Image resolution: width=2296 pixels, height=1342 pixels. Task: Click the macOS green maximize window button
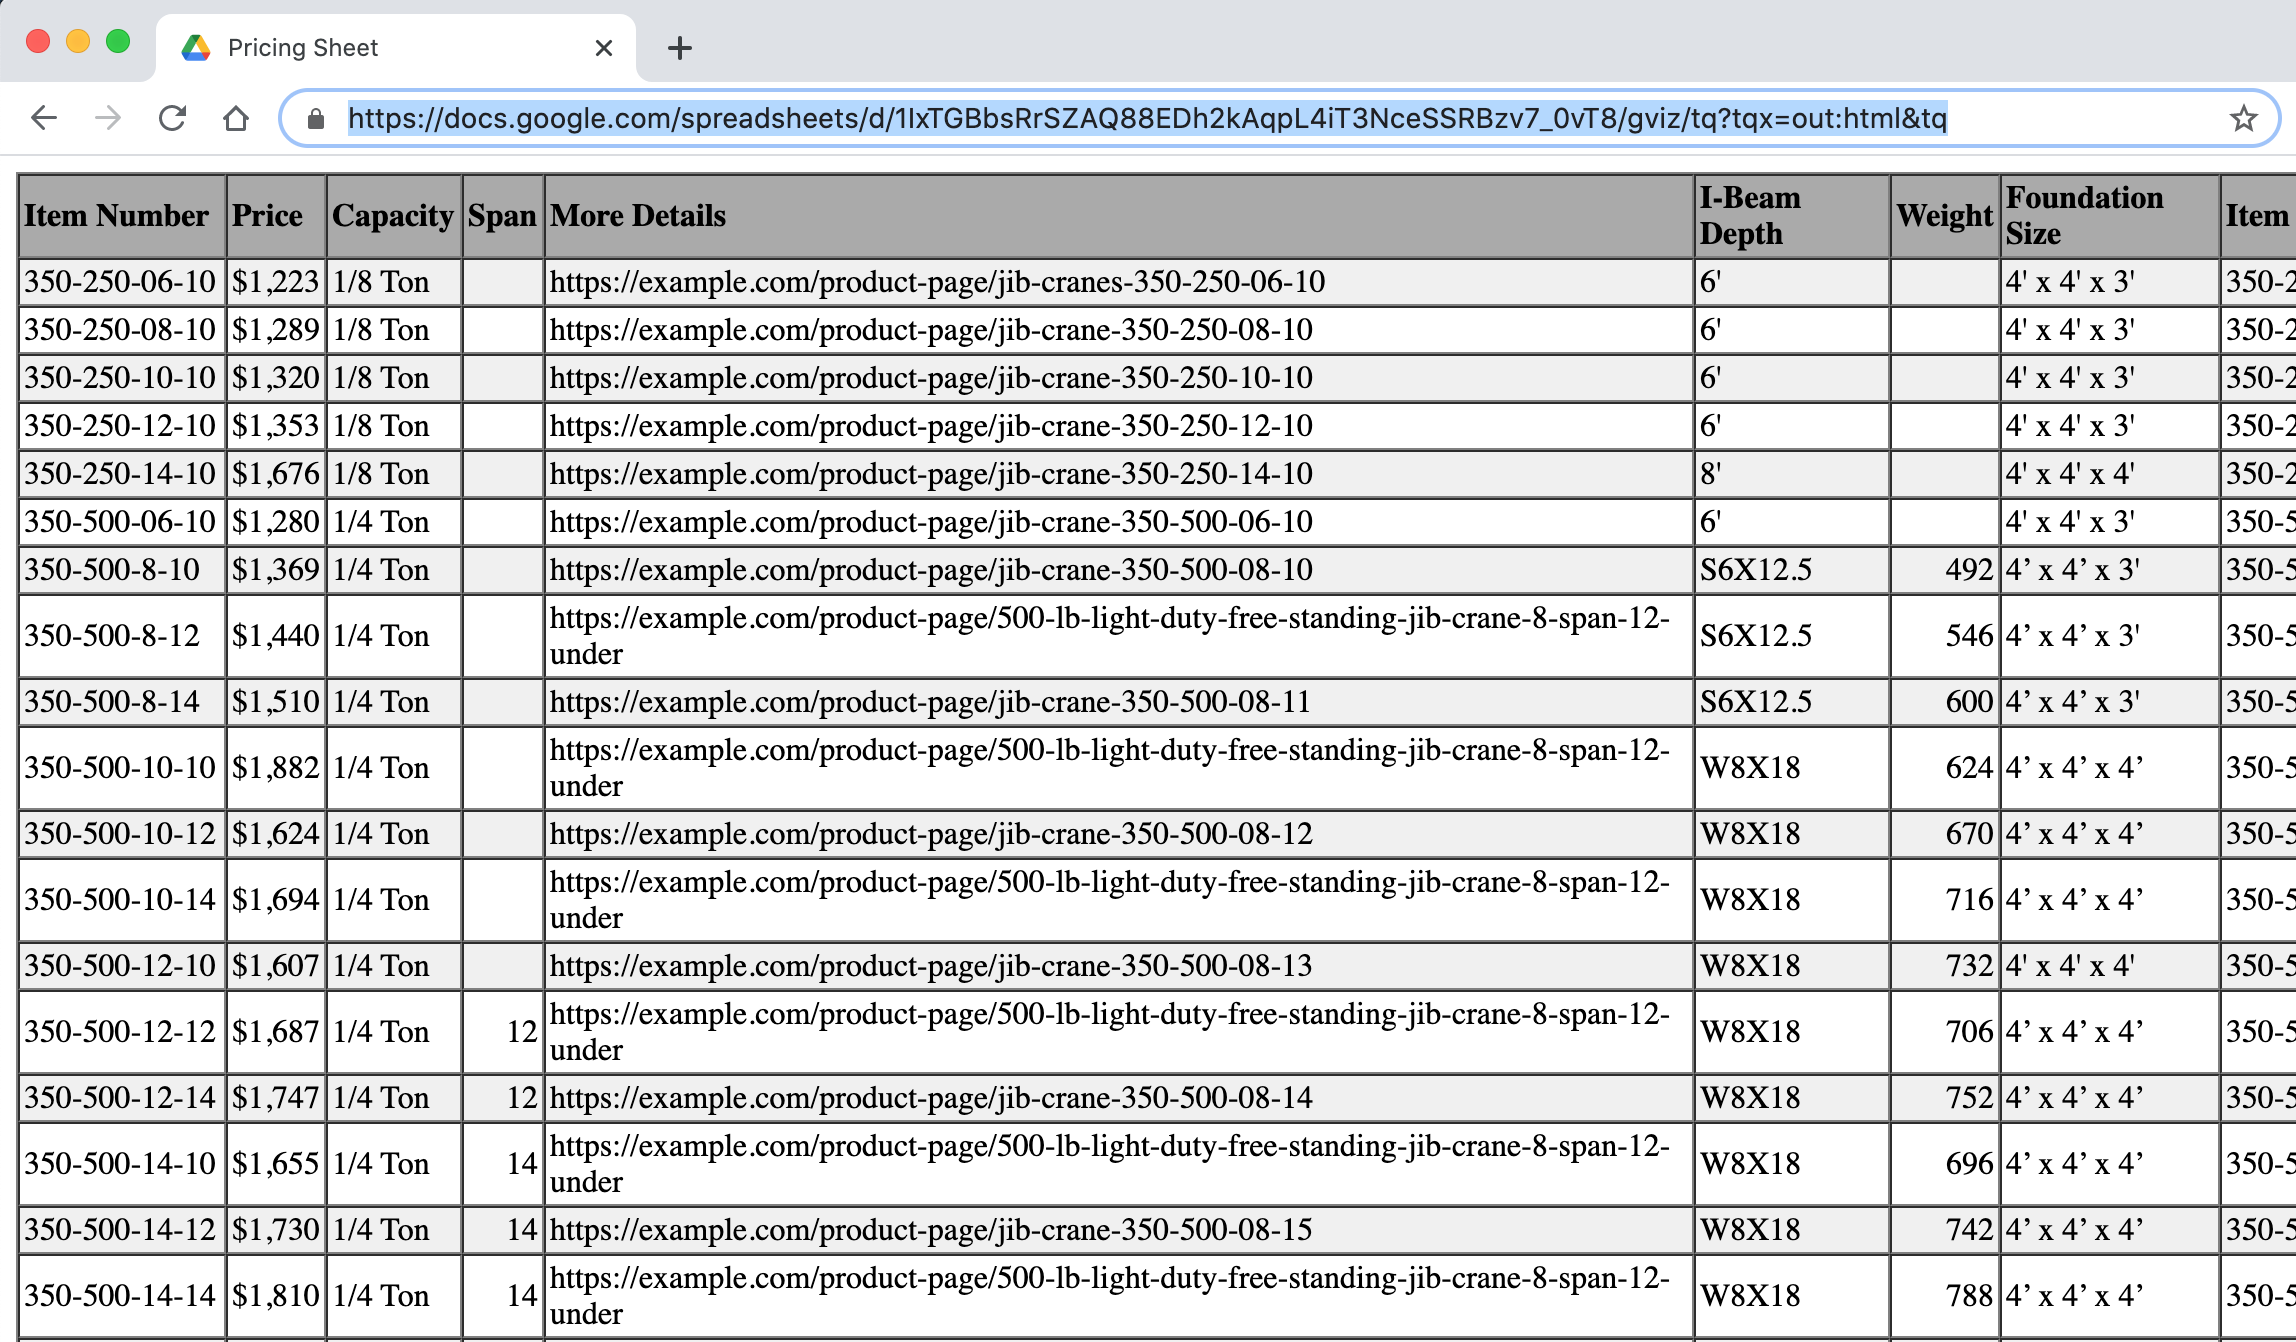(118, 41)
